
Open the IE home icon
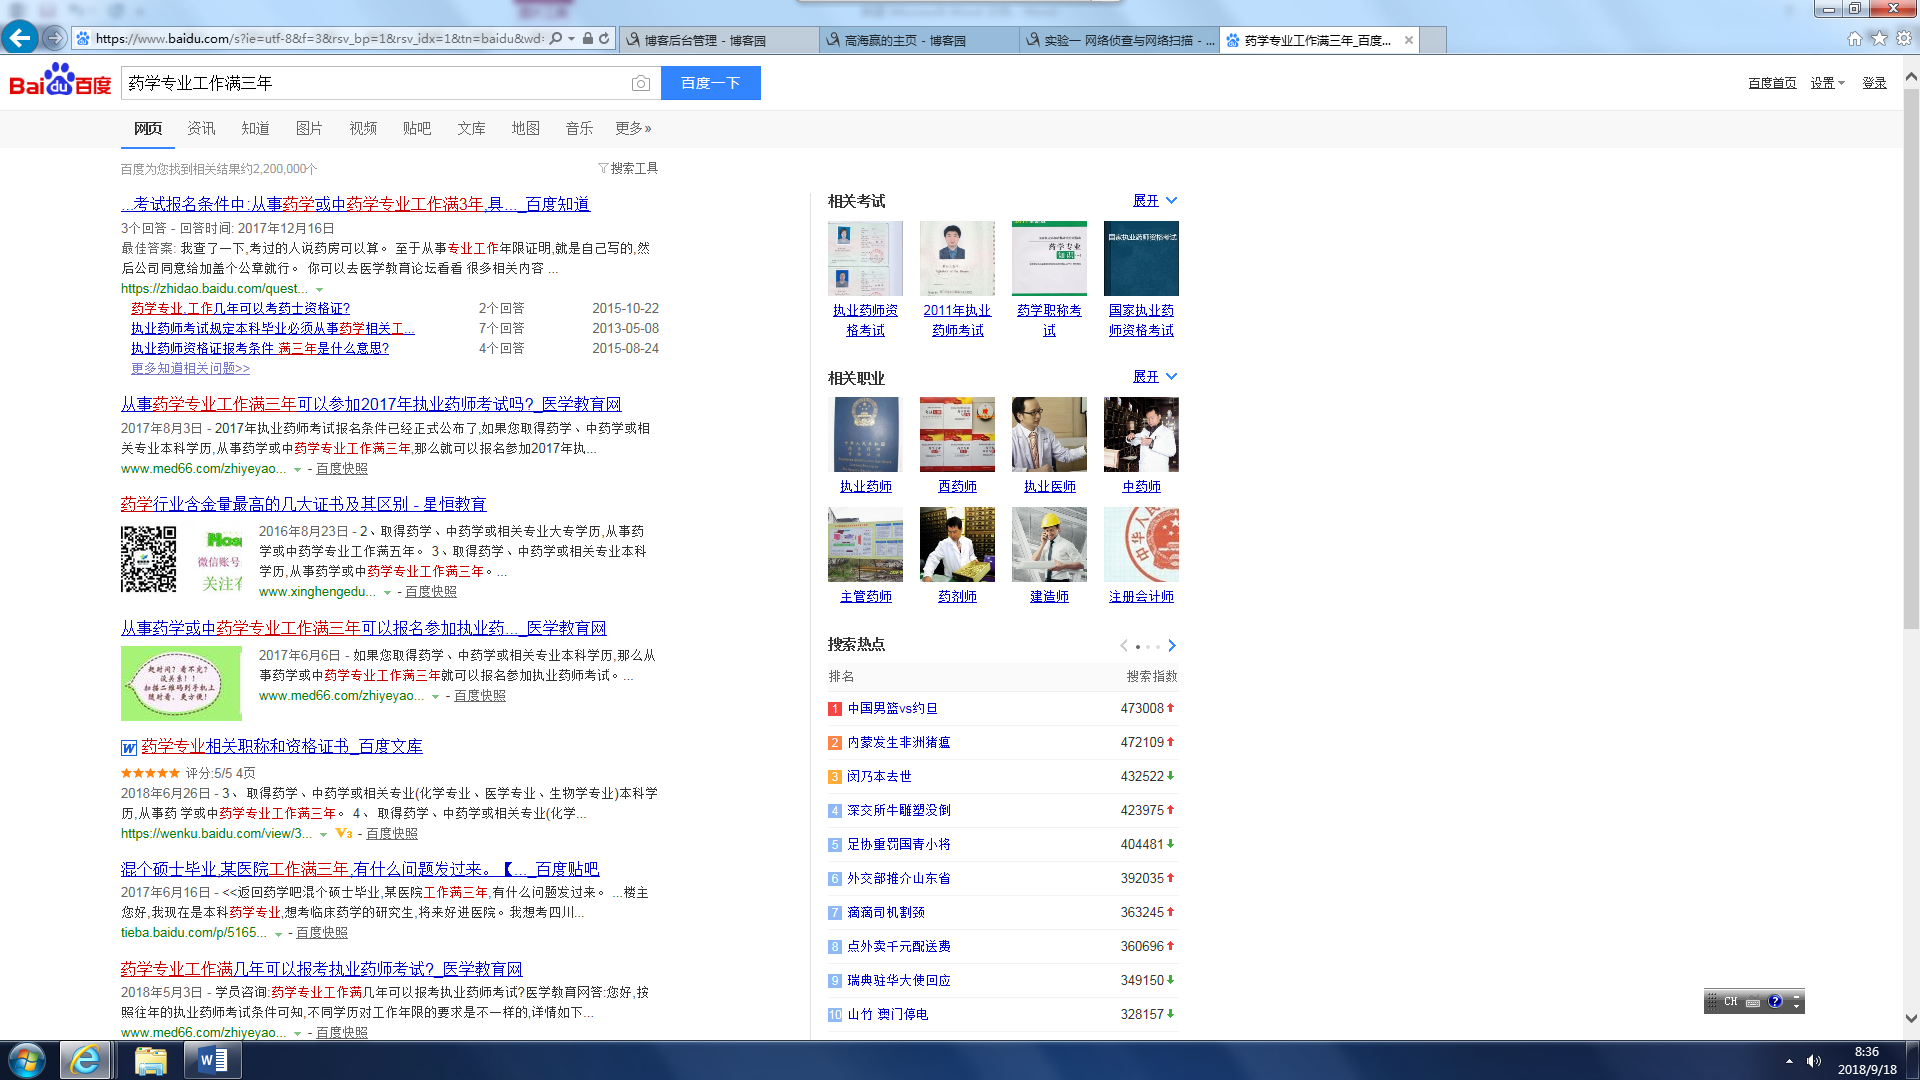point(1854,39)
